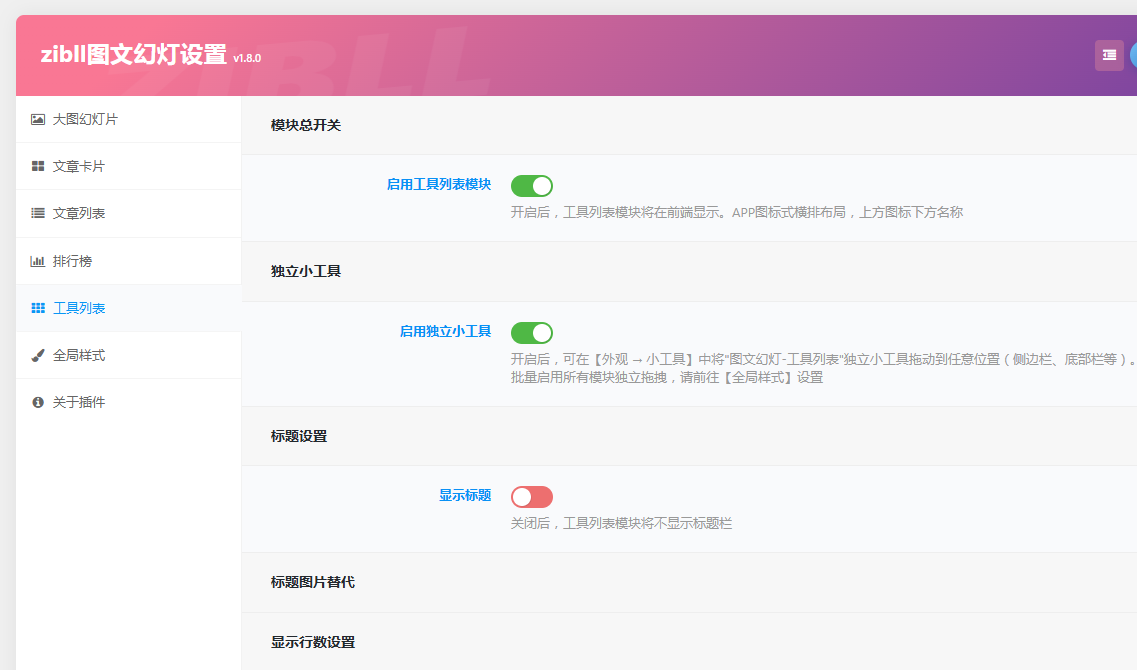The height and width of the screenshot is (670, 1137).
Task: Click the 启用工具列表模块 field label
Action: pyautogui.click(x=439, y=184)
